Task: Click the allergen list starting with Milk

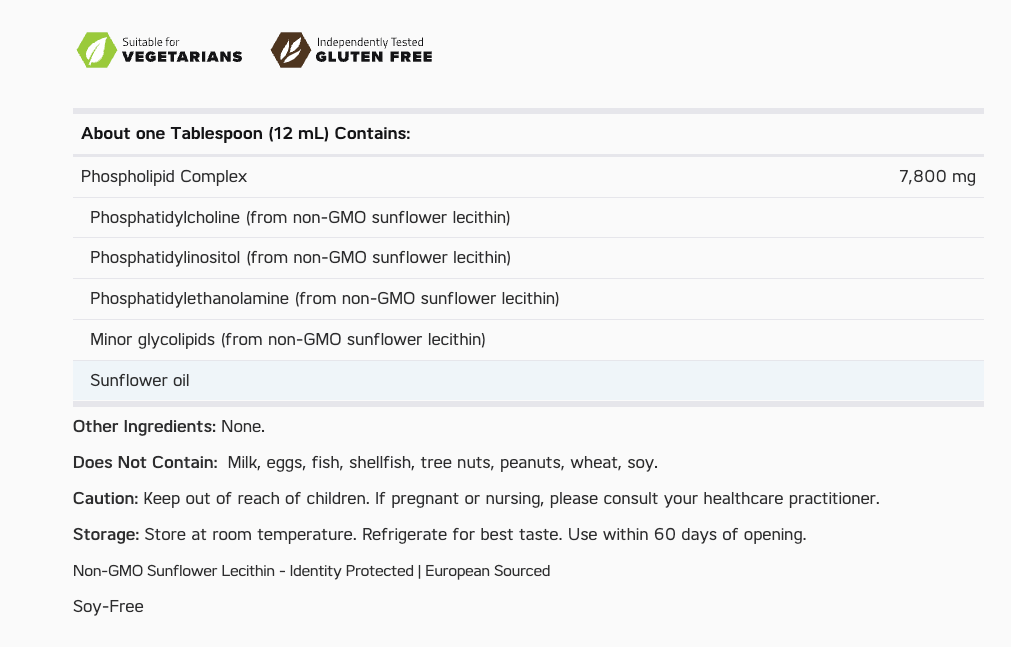Action: 442,462
